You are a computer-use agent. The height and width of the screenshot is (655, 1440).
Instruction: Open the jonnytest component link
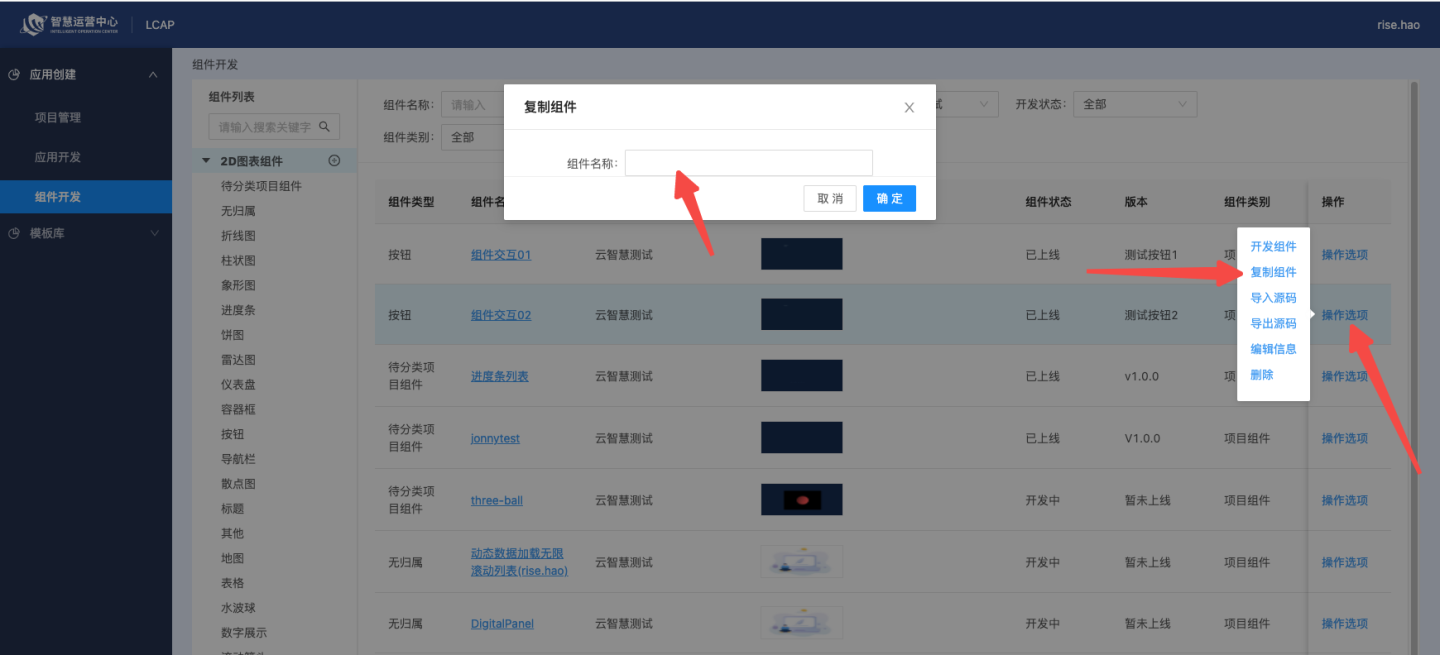[x=495, y=438]
